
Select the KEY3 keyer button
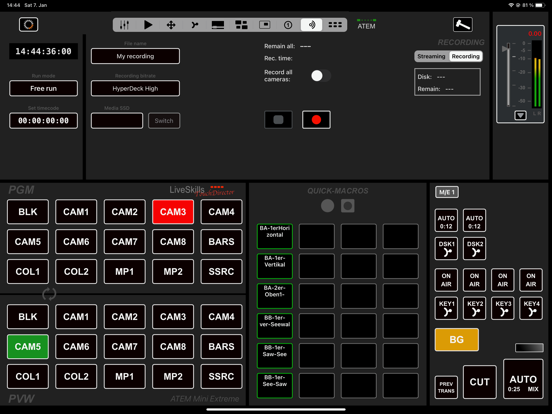[503, 308]
